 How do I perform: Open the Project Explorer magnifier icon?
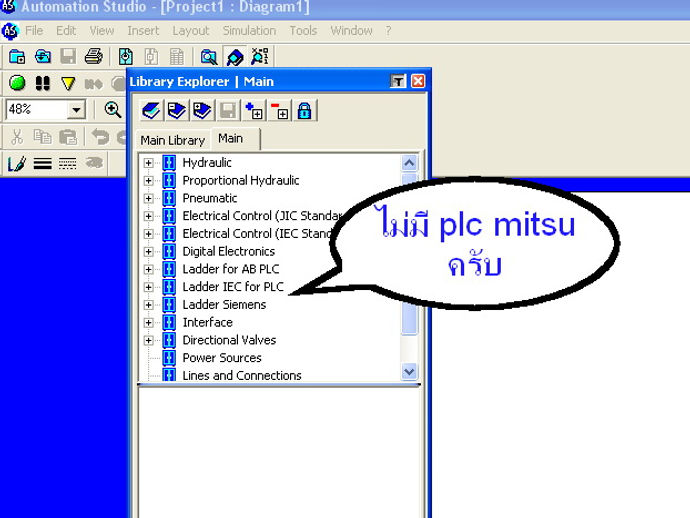point(208,57)
